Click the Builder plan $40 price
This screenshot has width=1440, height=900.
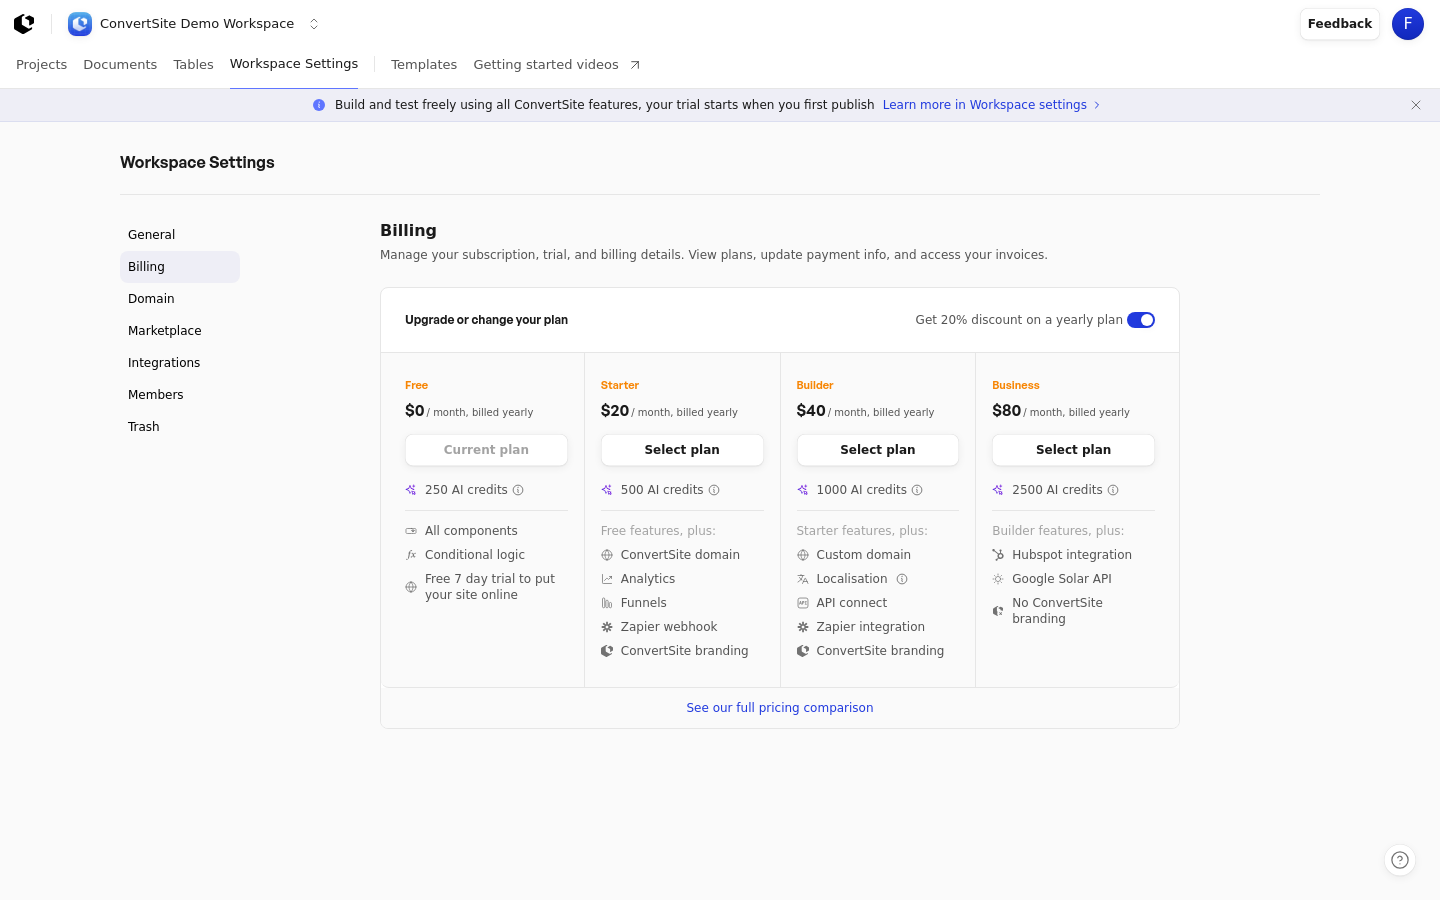(x=811, y=411)
